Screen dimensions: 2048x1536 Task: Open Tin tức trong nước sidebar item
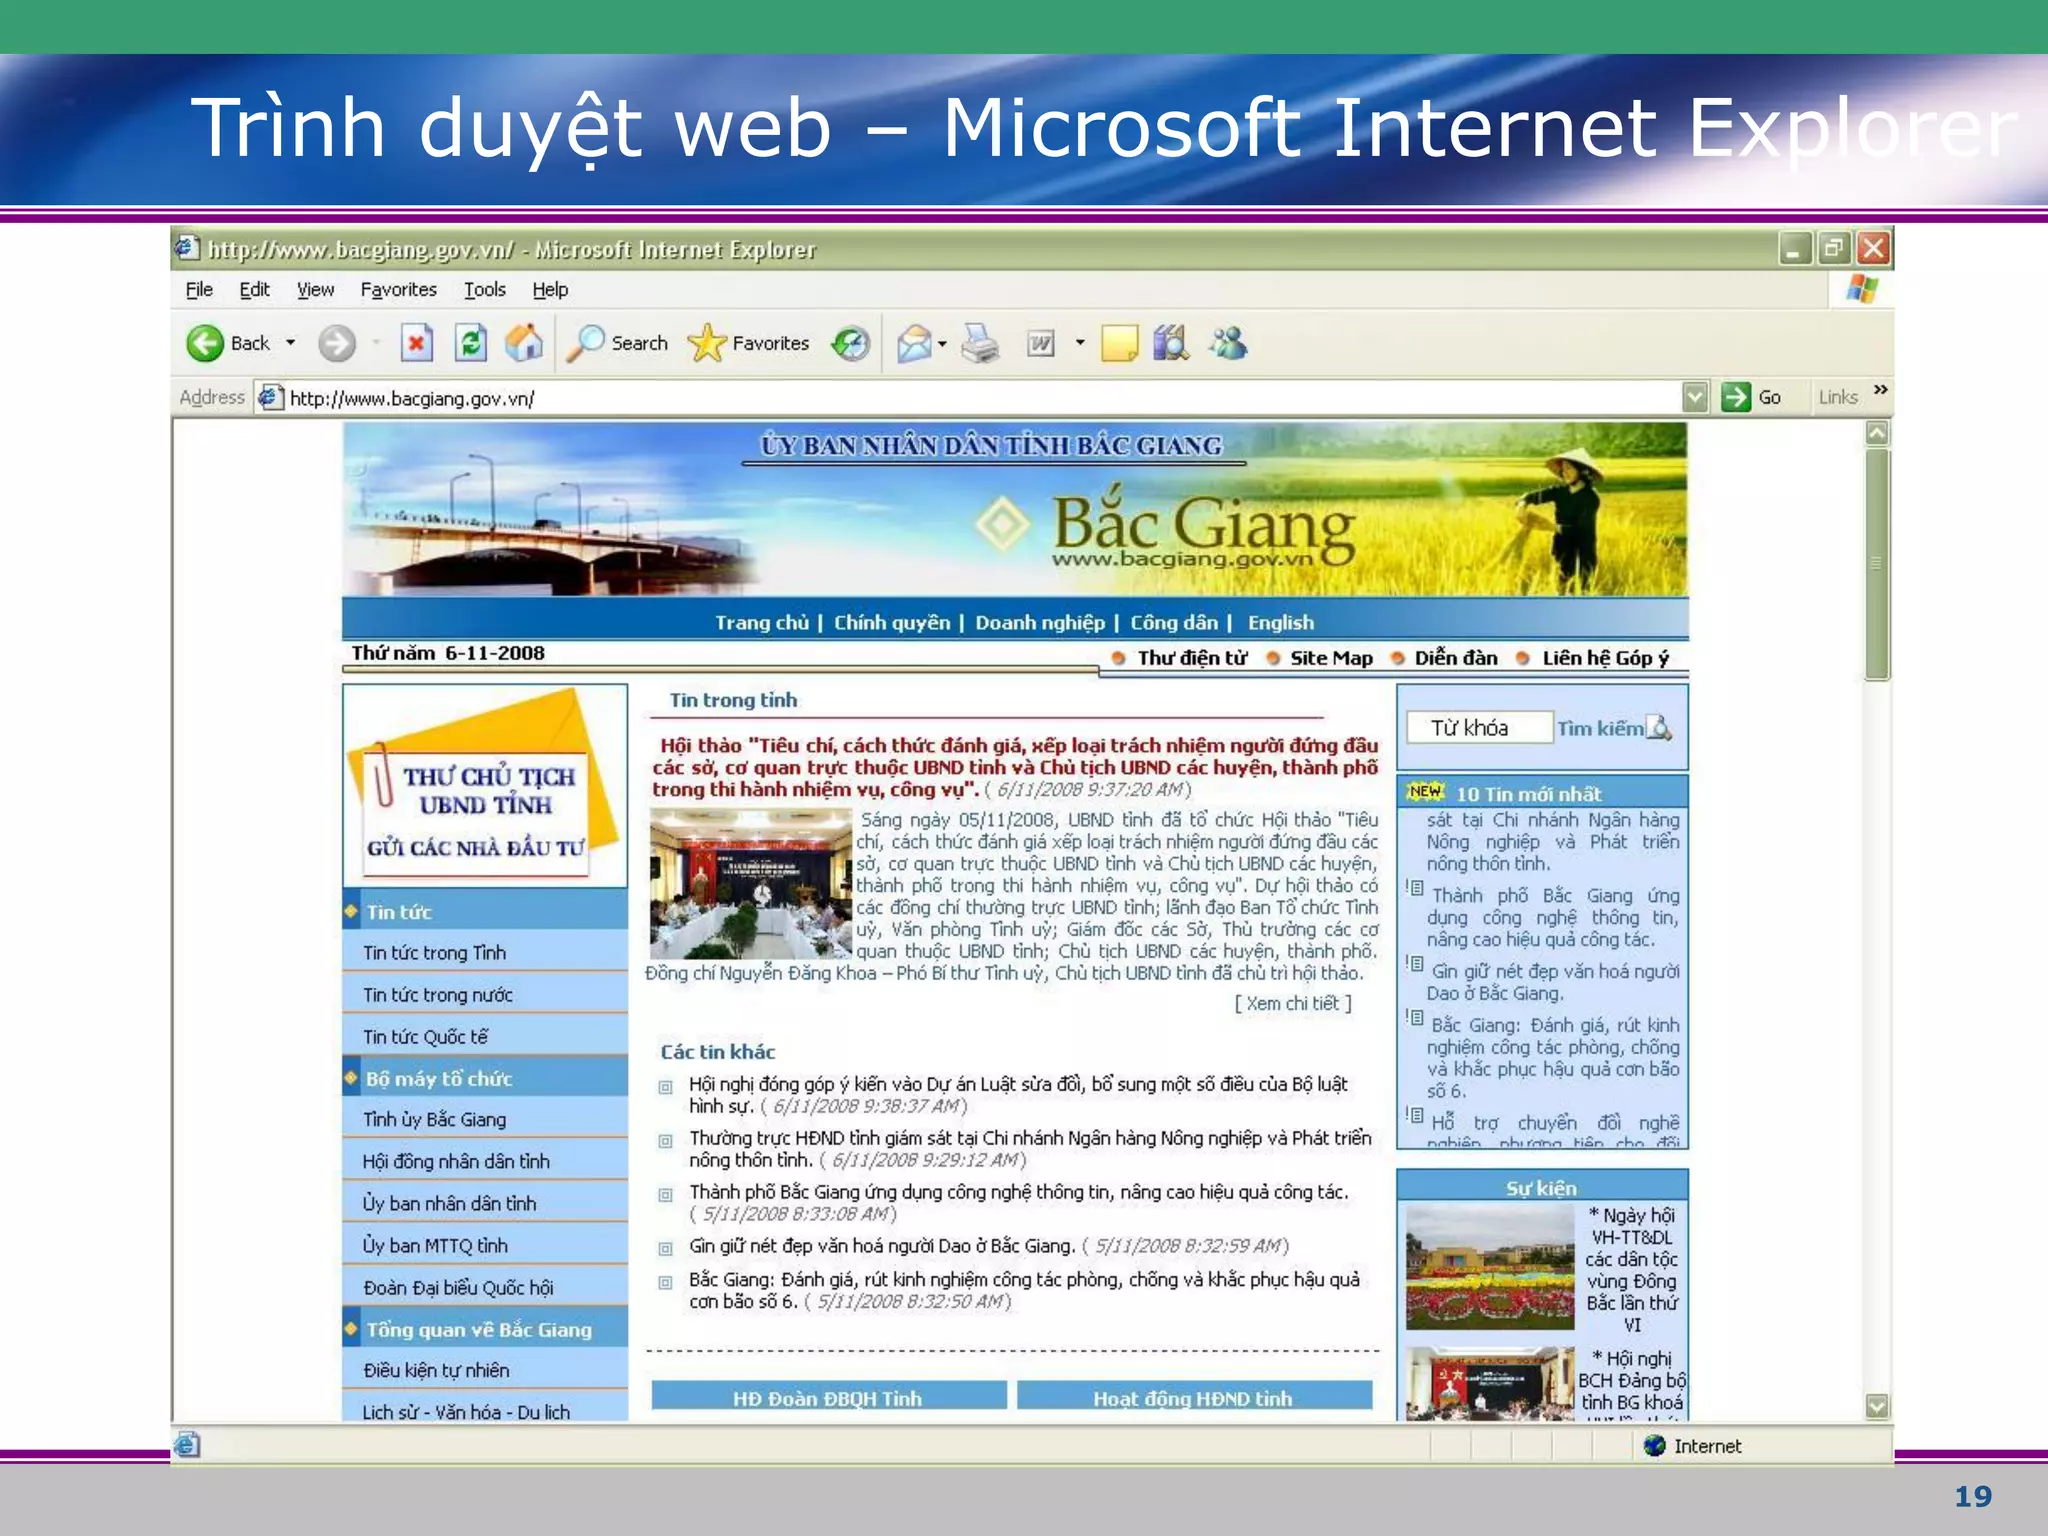point(485,995)
